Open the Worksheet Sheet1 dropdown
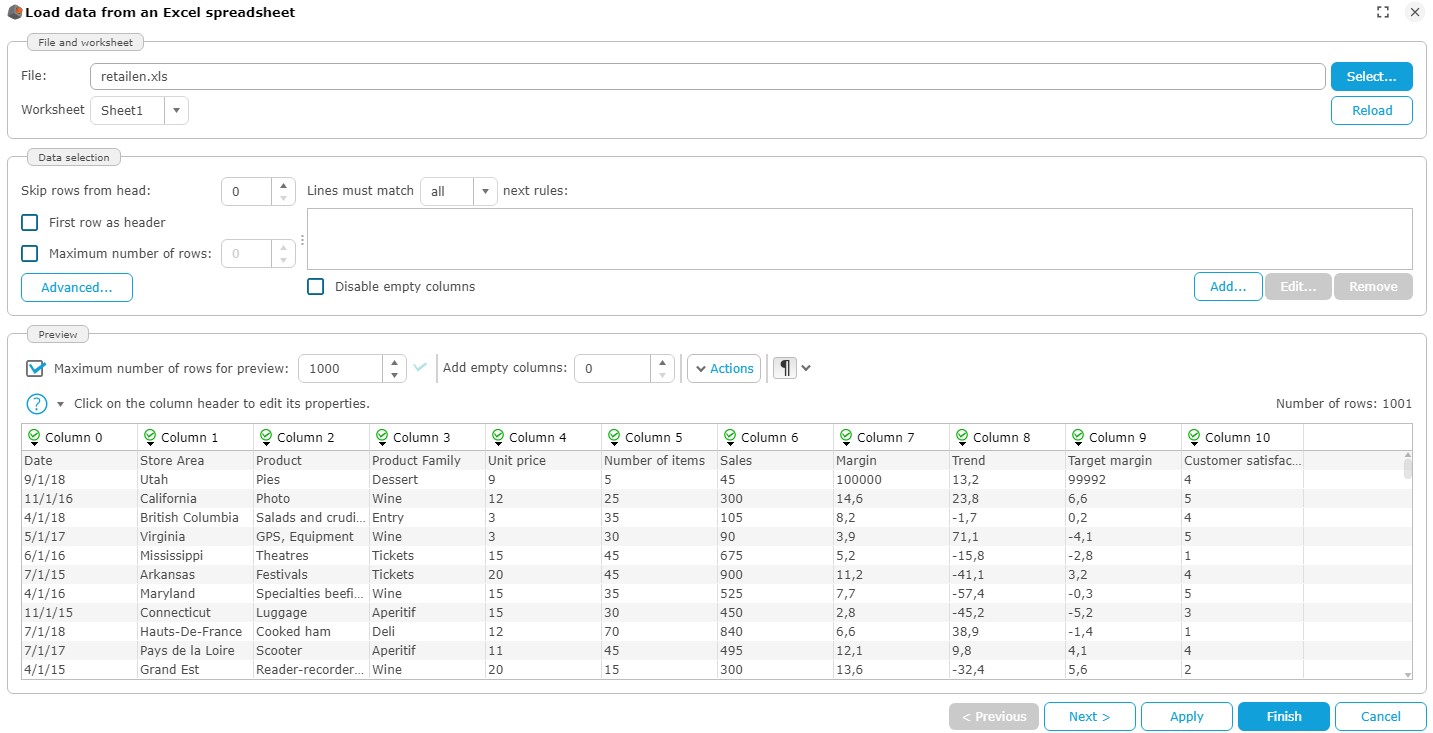Screen dimensions: 1433x733 click(x=176, y=111)
